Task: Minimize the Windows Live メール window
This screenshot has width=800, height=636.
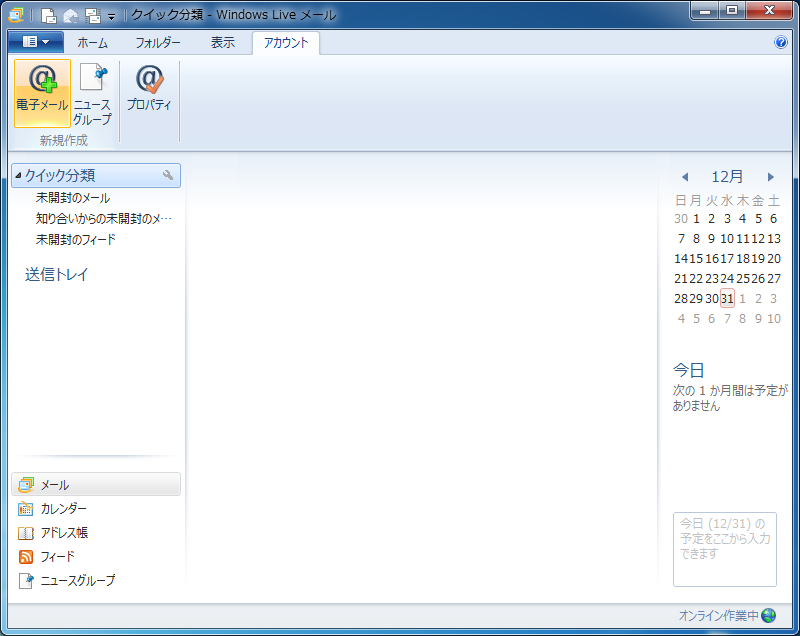Action: (705, 10)
